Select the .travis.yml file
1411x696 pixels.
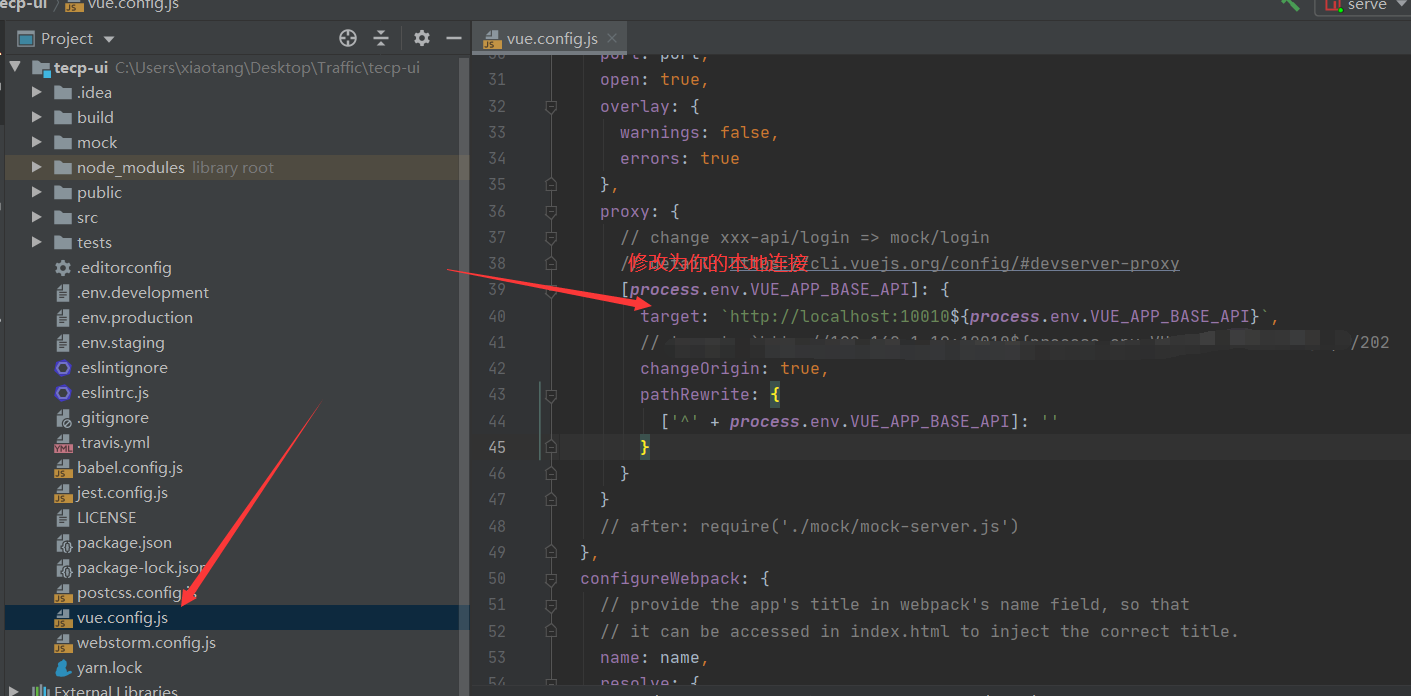tap(113, 442)
